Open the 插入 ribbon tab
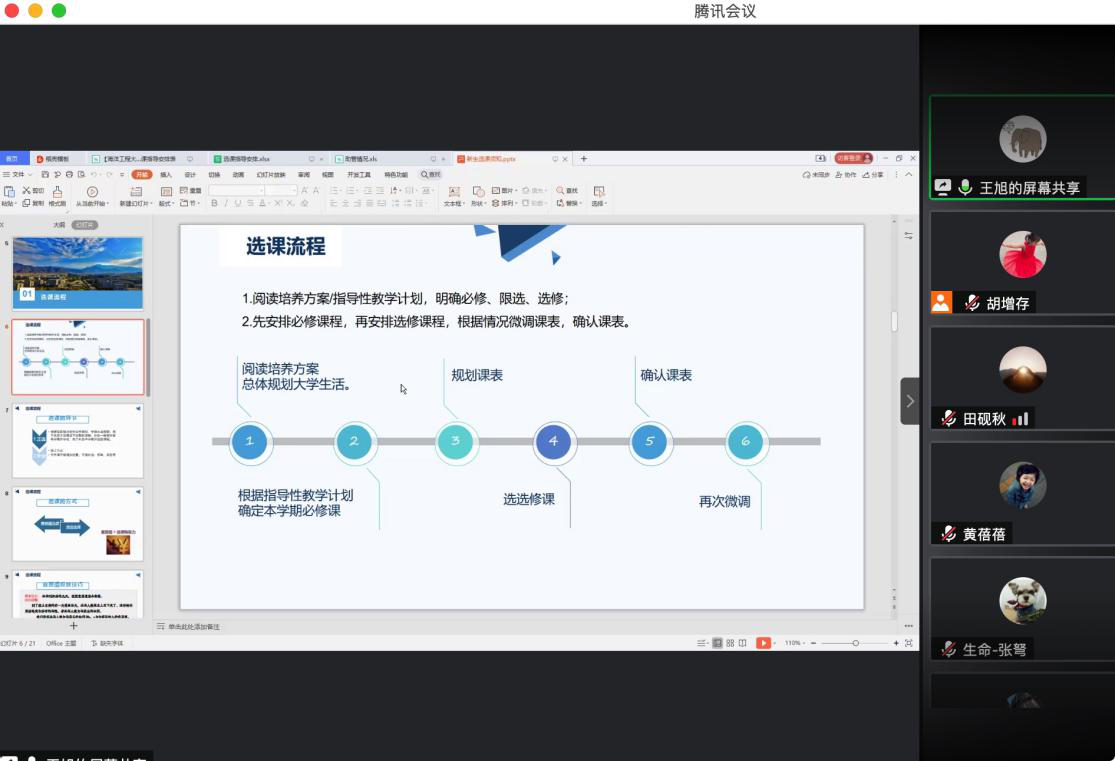Viewport: 1115px width, 761px height. point(166,174)
